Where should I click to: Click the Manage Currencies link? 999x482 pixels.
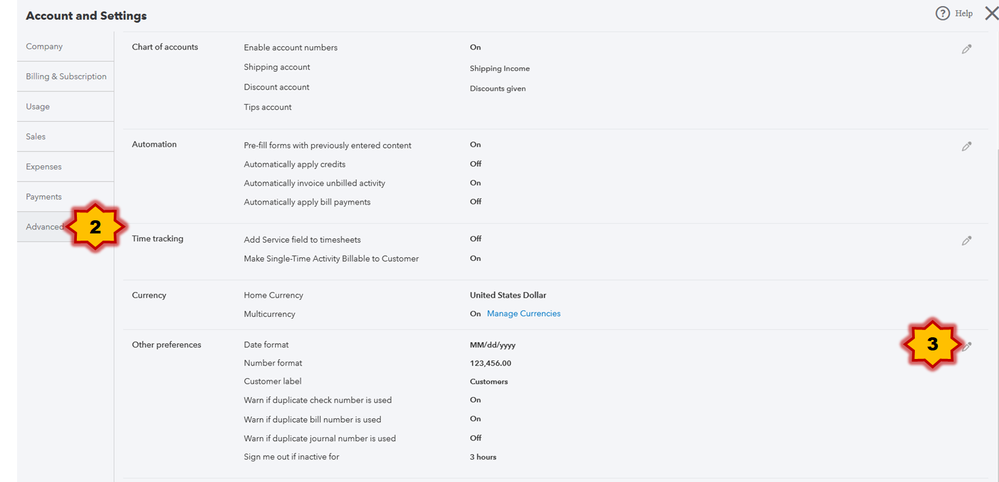point(524,314)
